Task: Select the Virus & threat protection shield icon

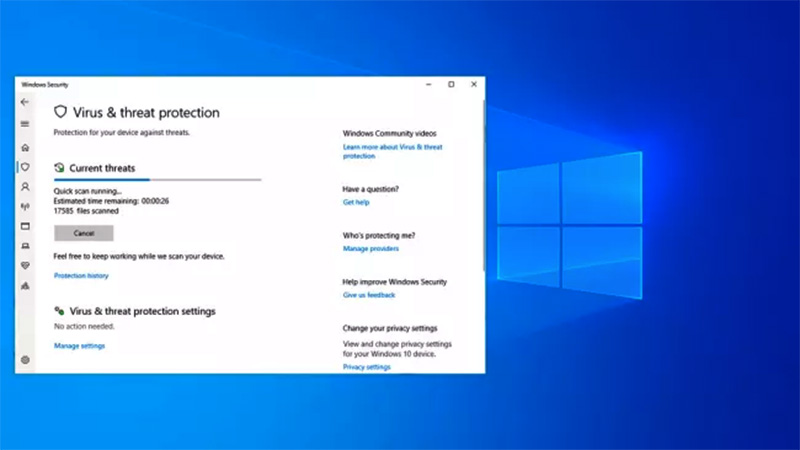Action: pyautogui.click(x=25, y=167)
